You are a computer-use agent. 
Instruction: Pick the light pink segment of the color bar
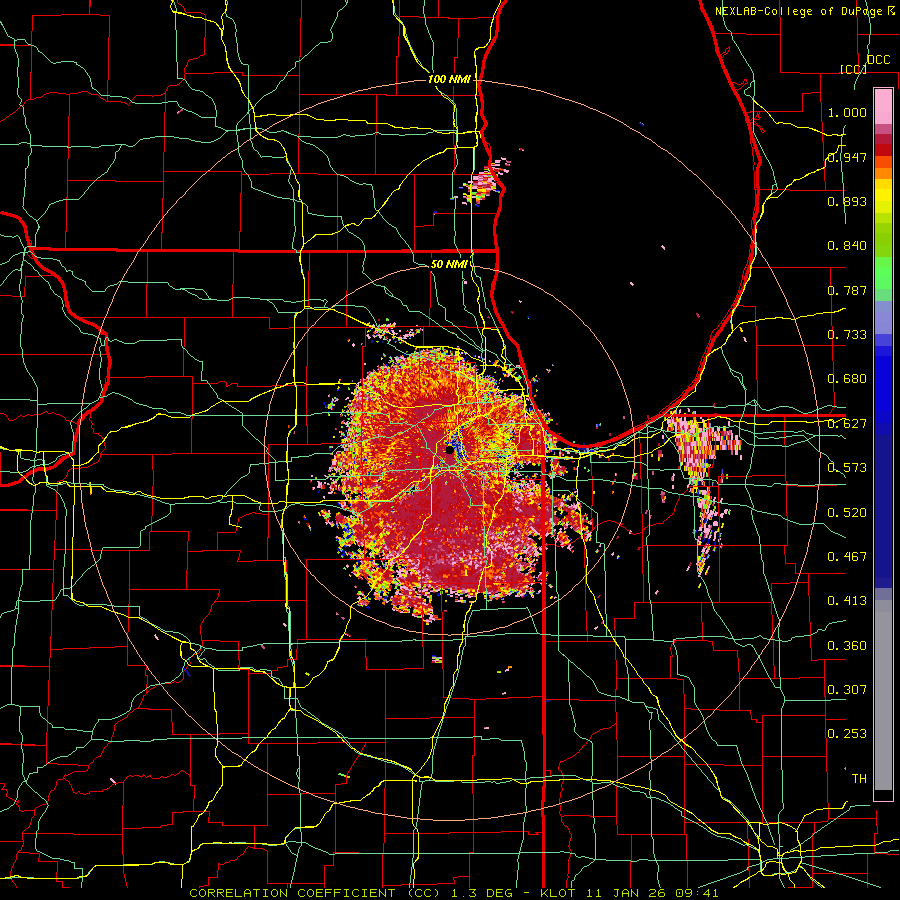(883, 106)
